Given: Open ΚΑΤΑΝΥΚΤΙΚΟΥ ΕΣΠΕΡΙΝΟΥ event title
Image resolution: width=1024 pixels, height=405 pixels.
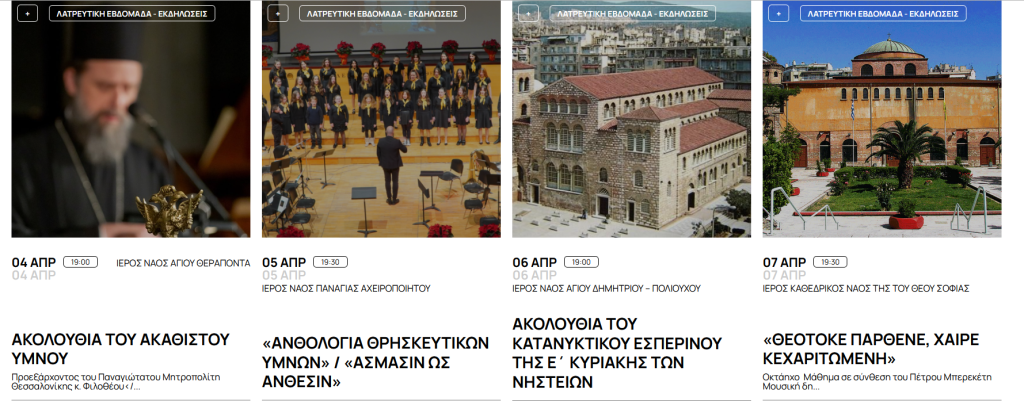Looking at the screenshot, I should tap(617, 353).
